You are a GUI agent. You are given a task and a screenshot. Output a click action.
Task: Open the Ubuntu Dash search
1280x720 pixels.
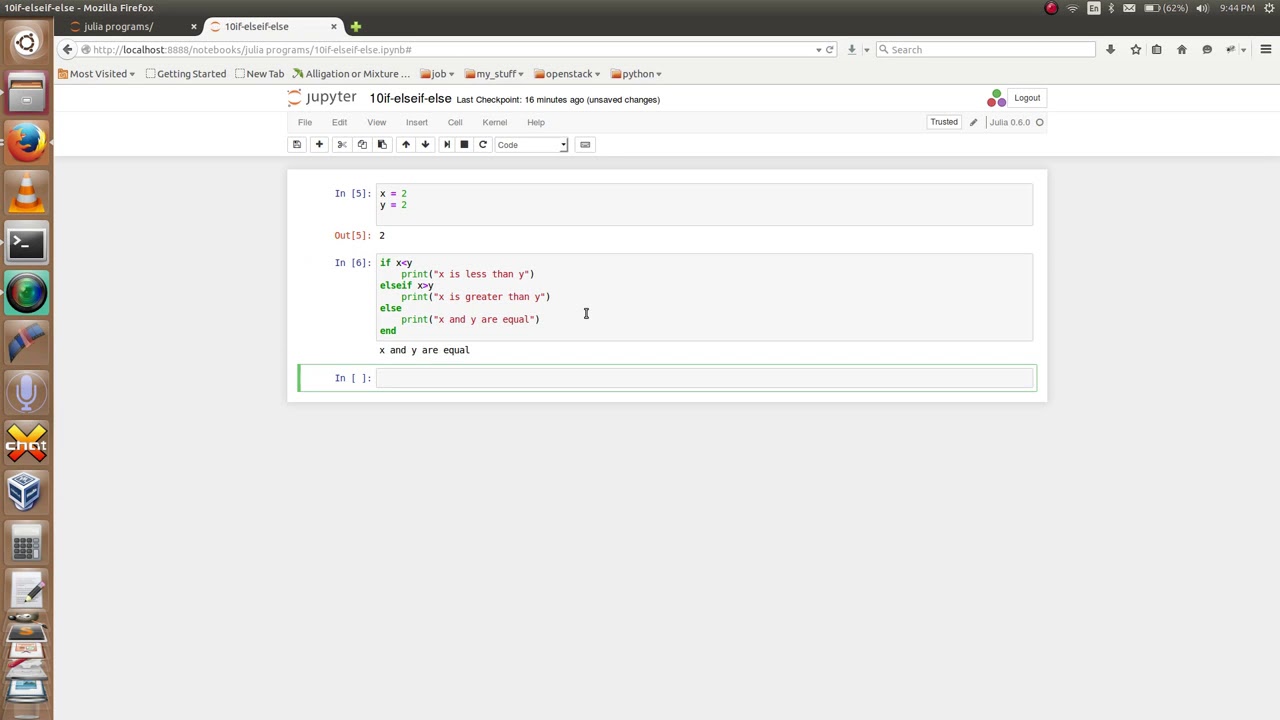pos(27,43)
